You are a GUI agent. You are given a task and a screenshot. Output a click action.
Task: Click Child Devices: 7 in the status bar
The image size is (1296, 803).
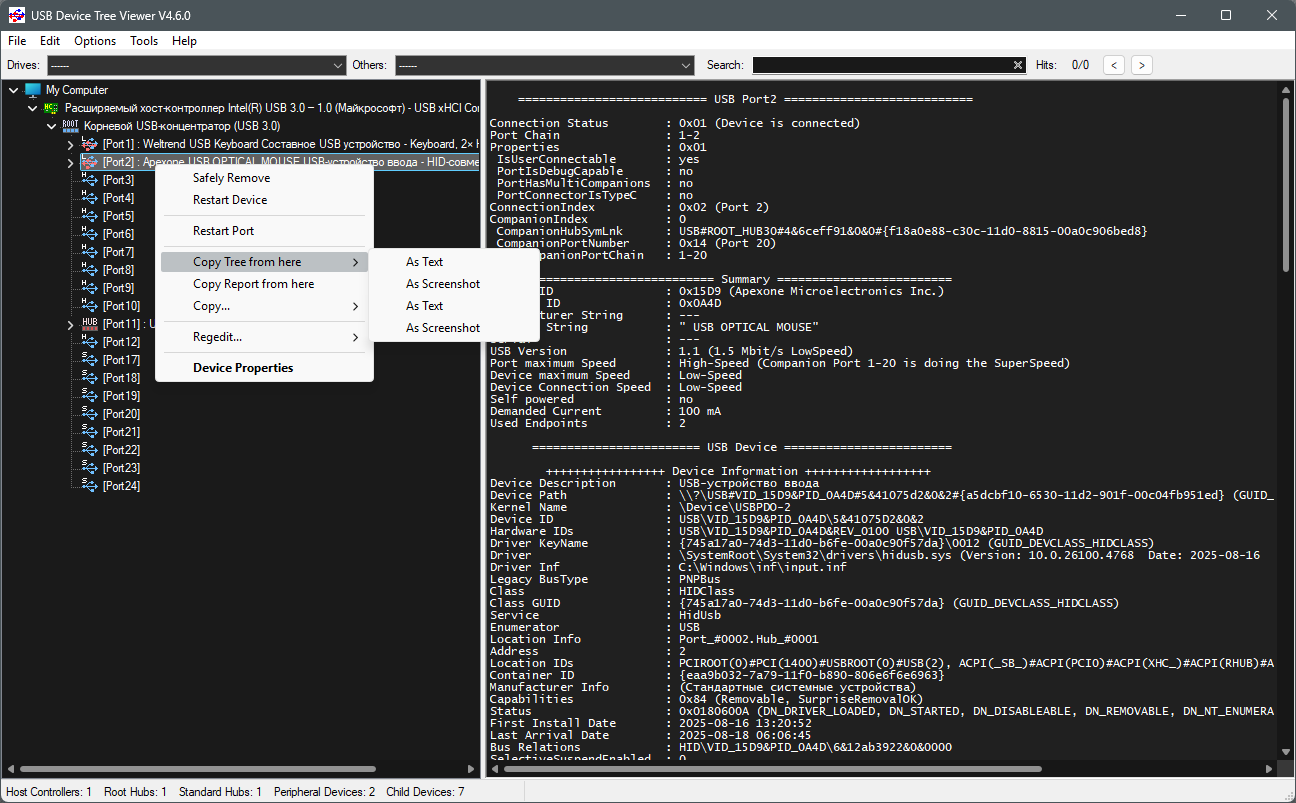click(x=426, y=792)
